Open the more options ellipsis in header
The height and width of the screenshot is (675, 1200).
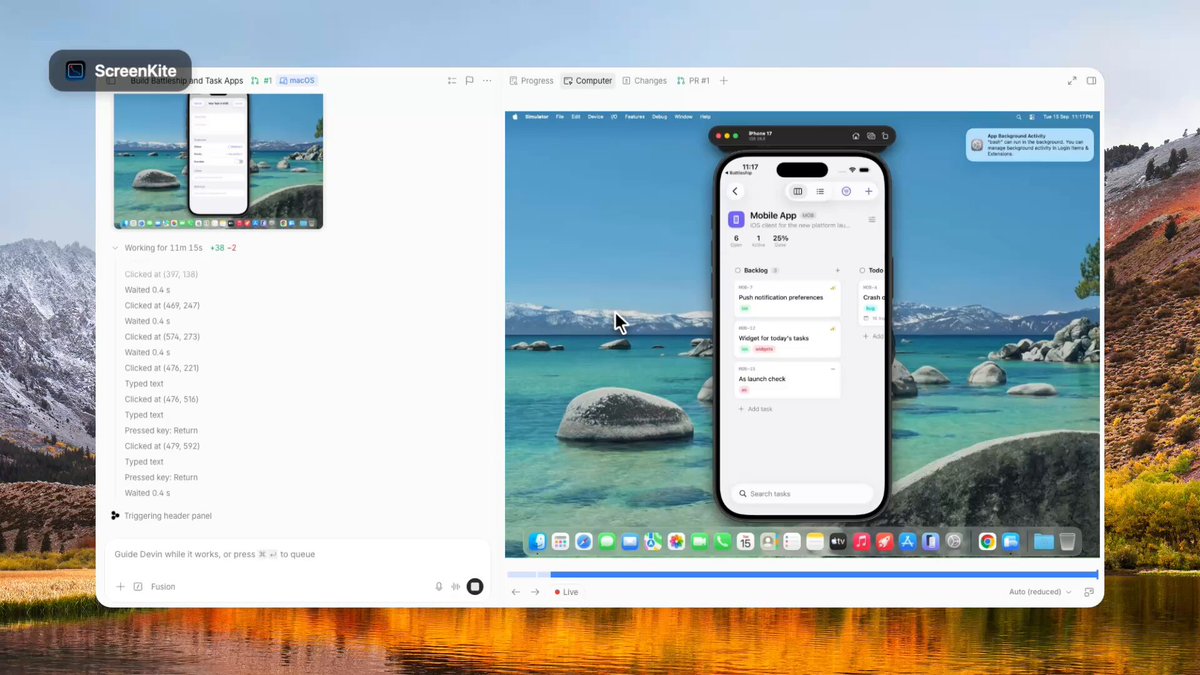[487, 81]
